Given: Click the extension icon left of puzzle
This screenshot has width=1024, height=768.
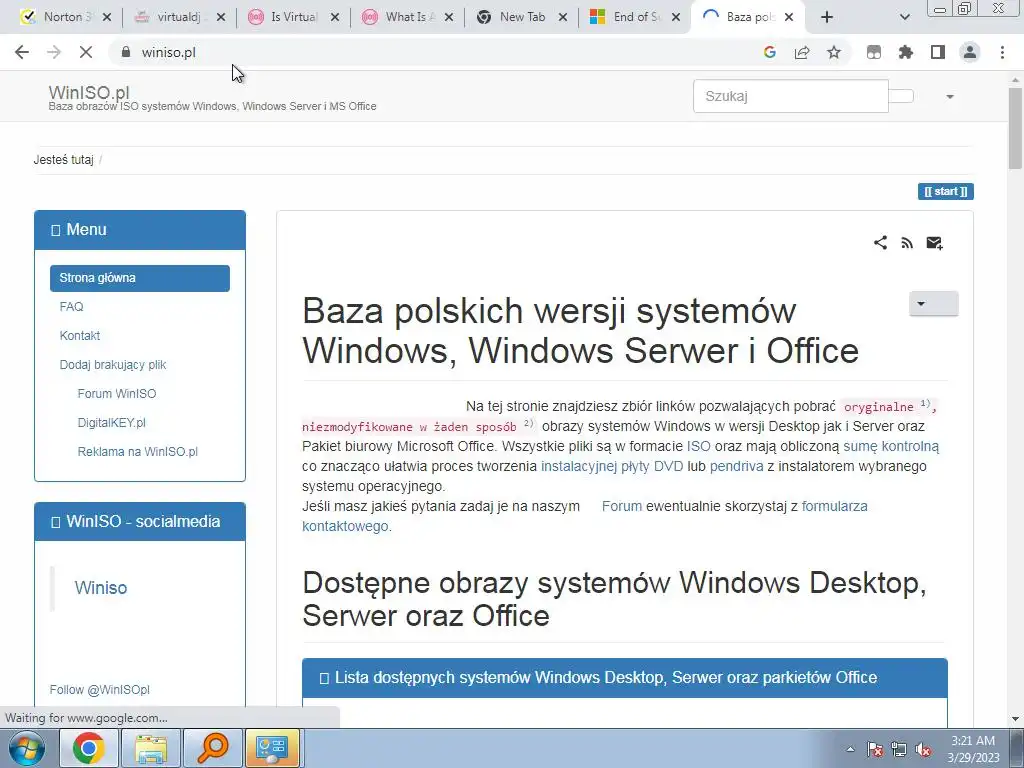Looking at the screenshot, I should tap(874, 52).
